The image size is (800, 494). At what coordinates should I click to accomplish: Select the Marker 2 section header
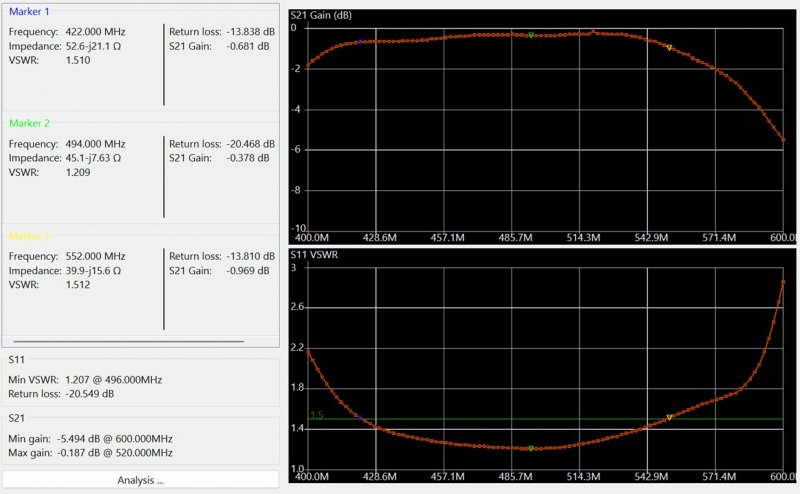(x=29, y=123)
